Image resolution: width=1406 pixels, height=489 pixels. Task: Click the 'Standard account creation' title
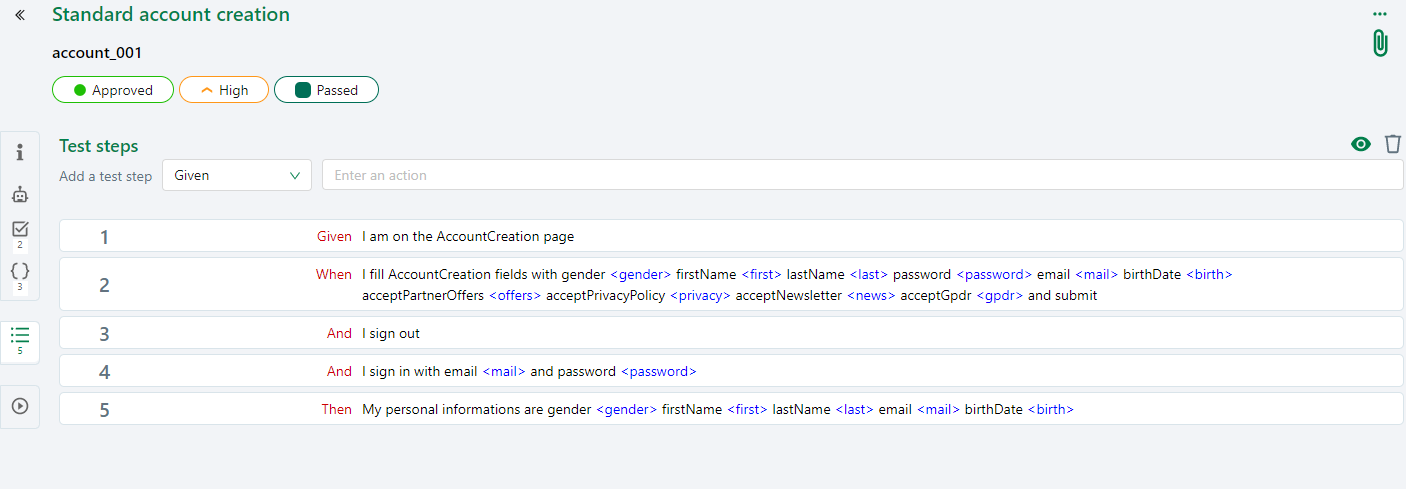171,15
